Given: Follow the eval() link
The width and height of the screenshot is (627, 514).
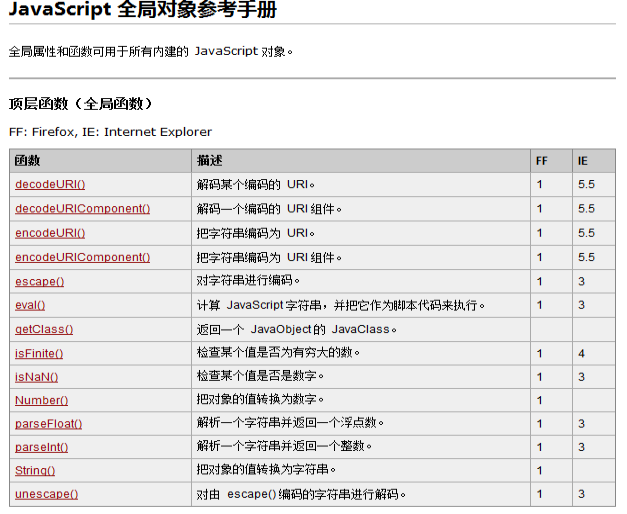Looking at the screenshot, I should pos(30,305).
